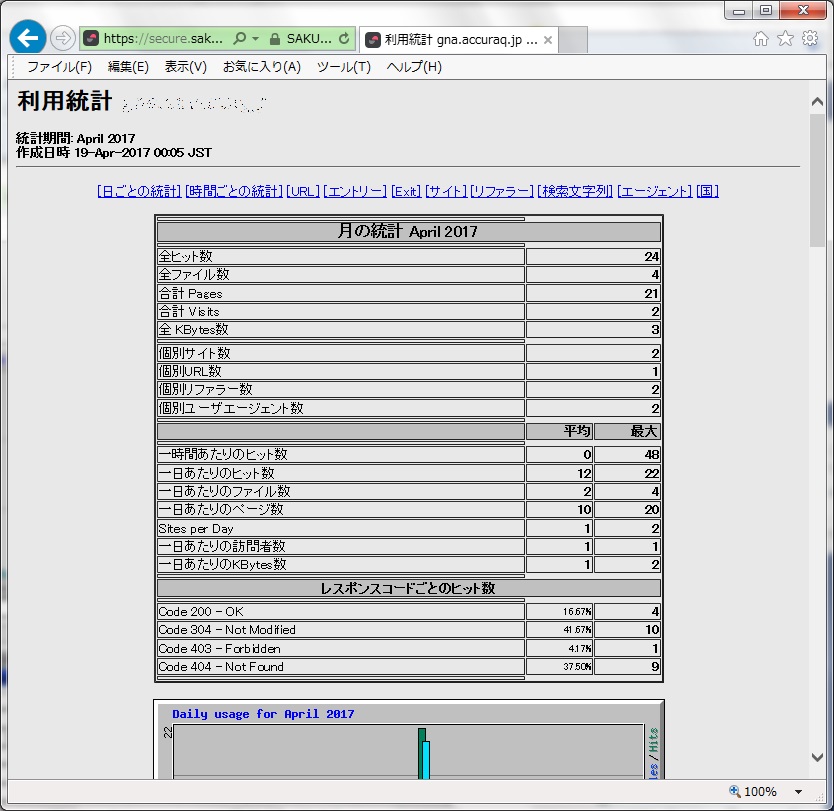Open the ツール(T) menu
The width and height of the screenshot is (834, 811).
click(x=343, y=67)
